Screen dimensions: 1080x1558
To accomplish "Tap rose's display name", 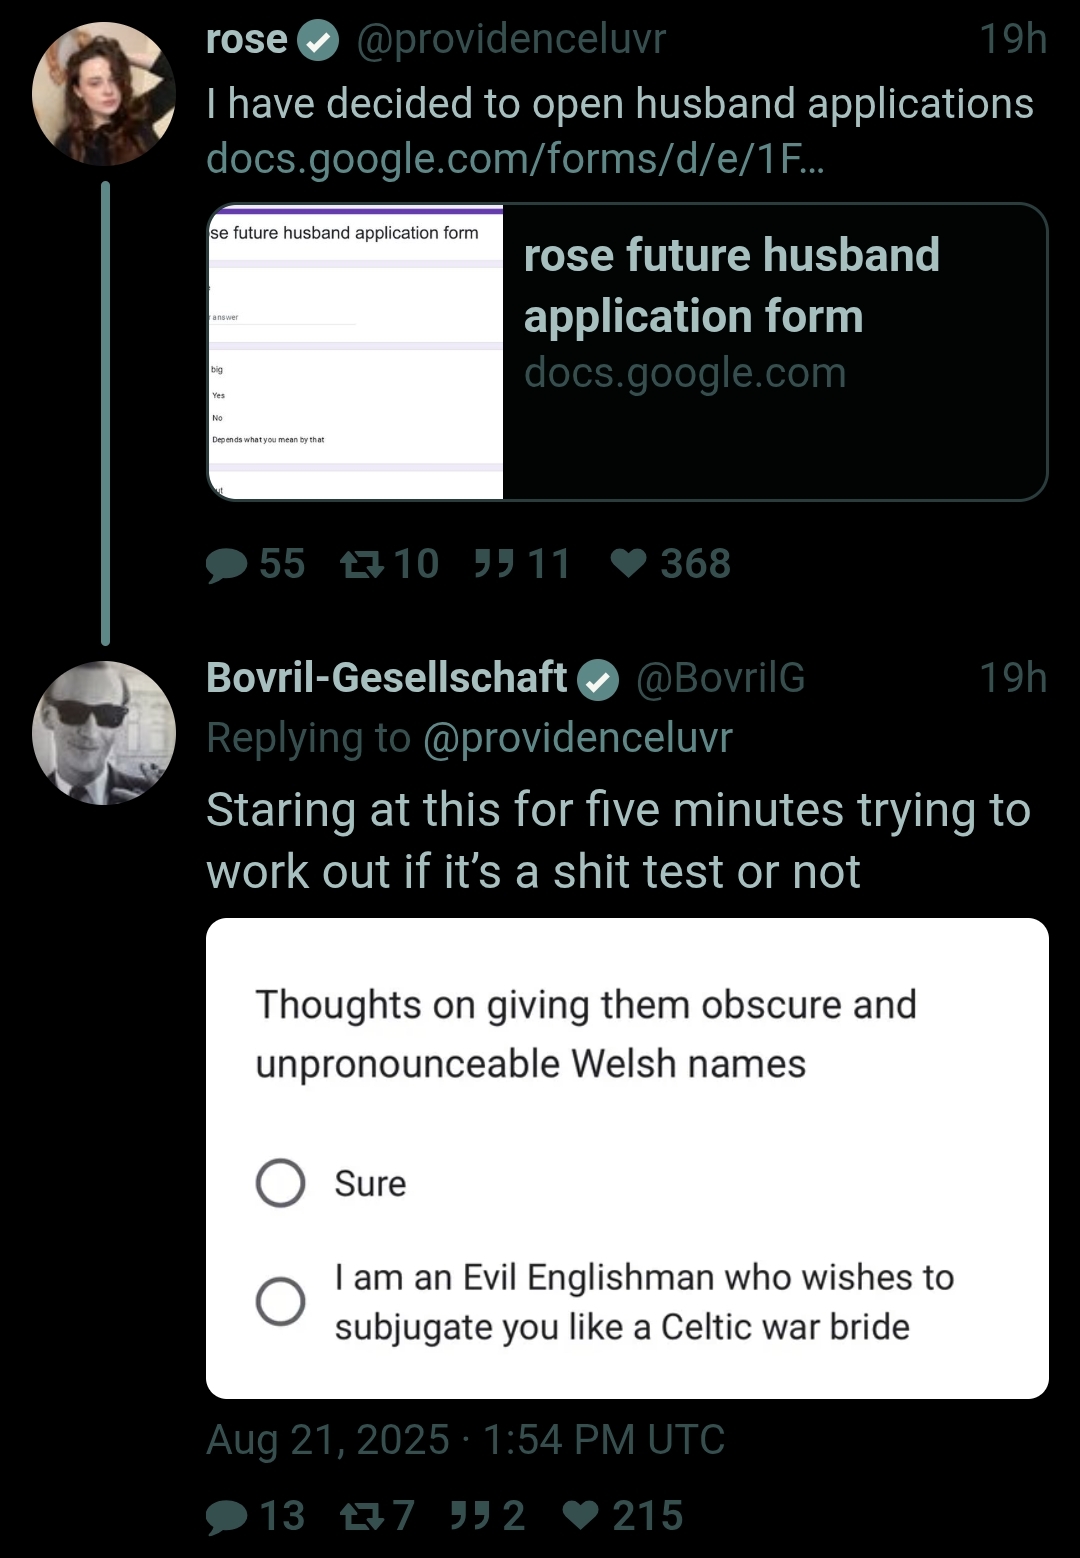I will click(x=247, y=39).
